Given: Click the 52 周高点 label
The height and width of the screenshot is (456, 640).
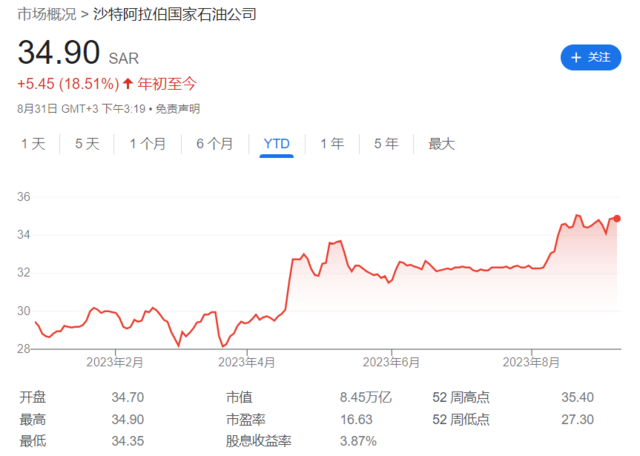Looking at the screenshot, I should (461, 397).
